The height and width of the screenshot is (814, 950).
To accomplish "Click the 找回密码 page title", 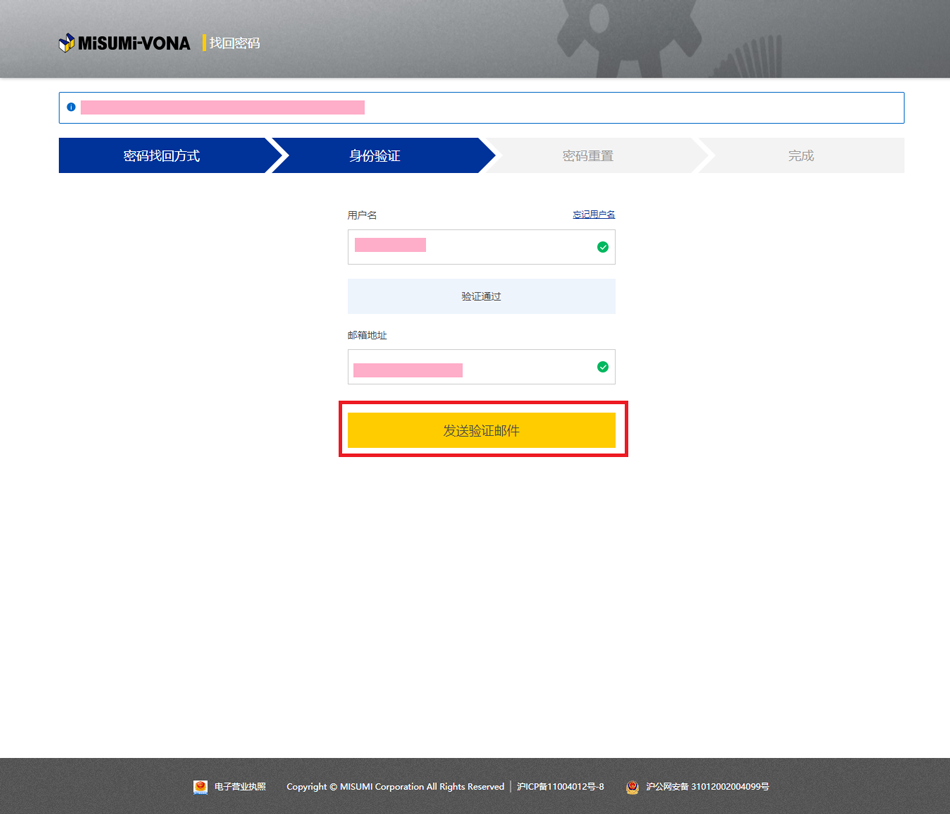I will (x=234, y=43).
